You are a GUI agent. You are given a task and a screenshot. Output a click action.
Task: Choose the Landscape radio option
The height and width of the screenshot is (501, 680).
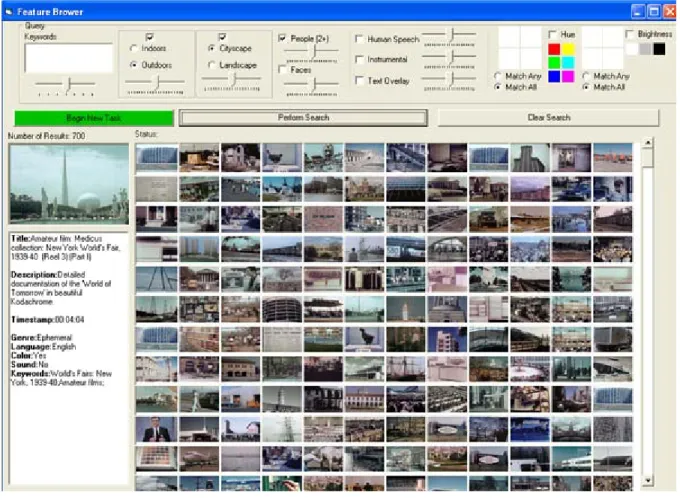point(211,65)
